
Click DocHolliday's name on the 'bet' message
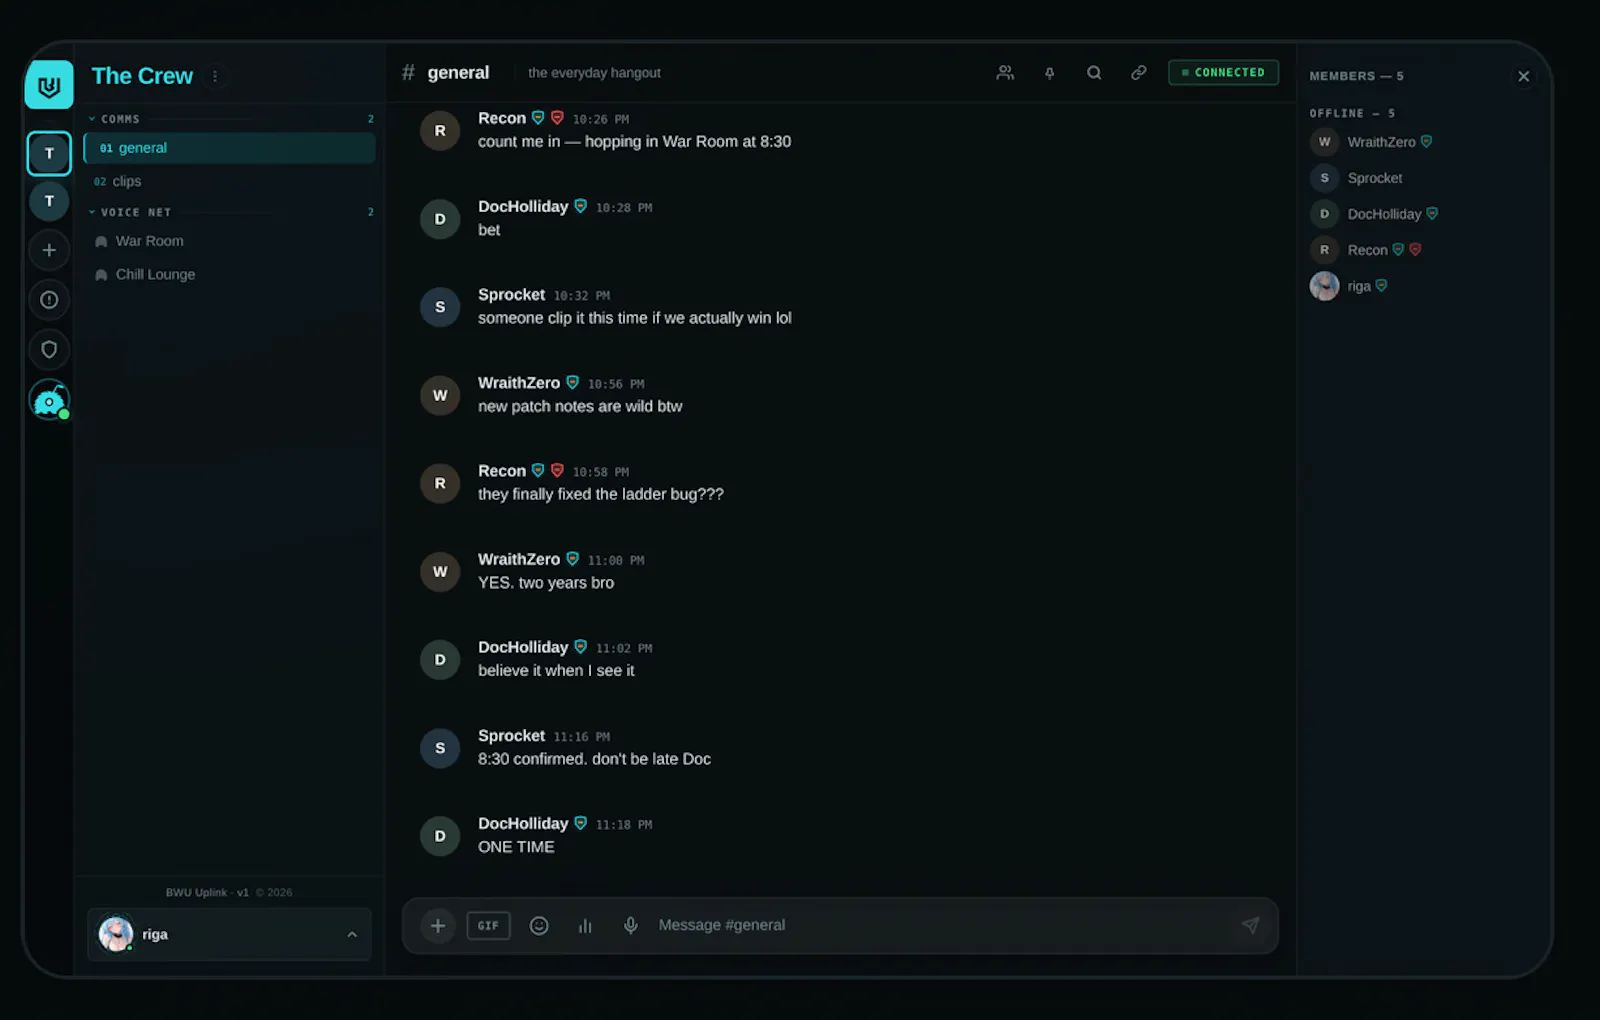click(523, 207)
